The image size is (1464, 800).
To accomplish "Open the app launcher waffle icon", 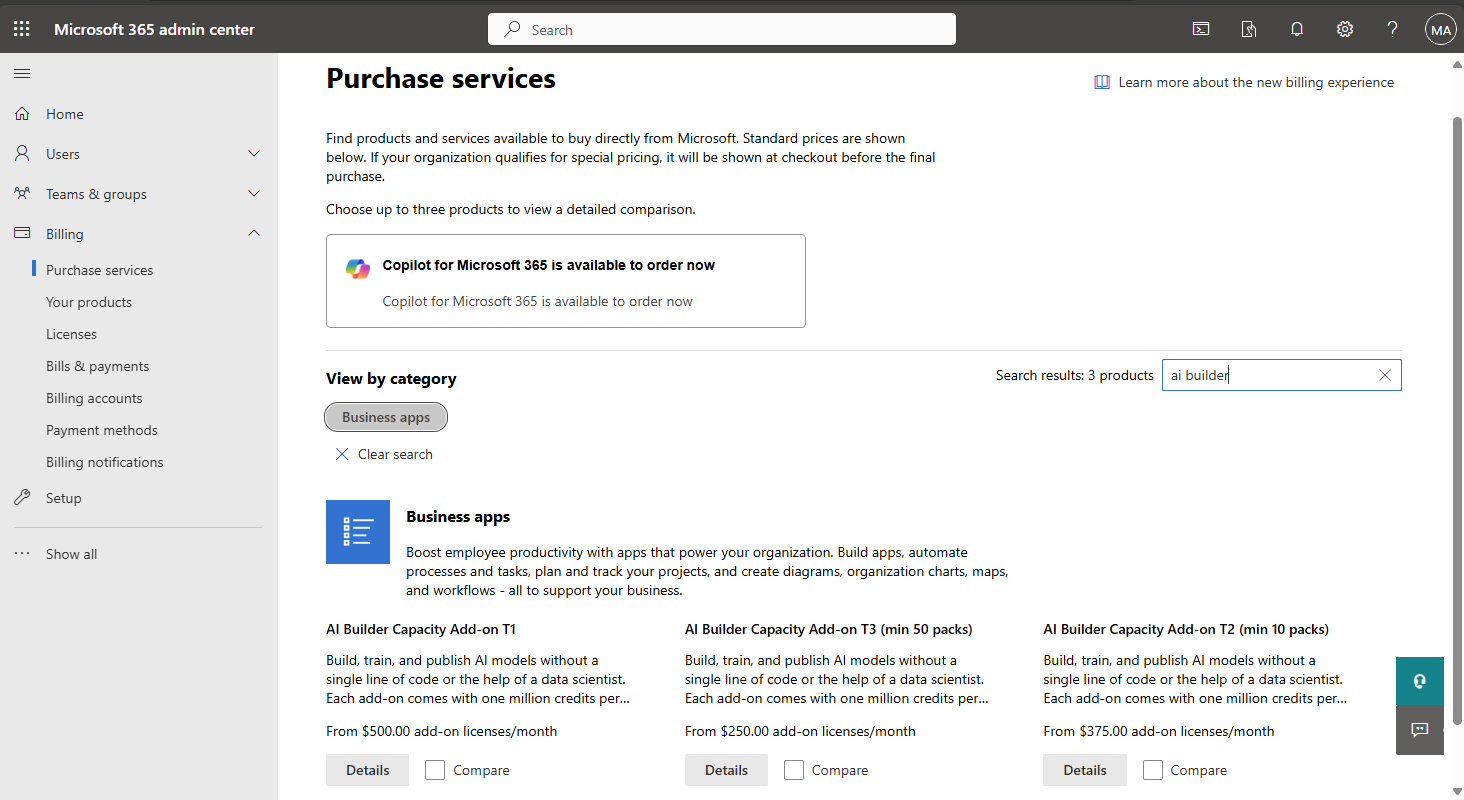I will 22,29.
